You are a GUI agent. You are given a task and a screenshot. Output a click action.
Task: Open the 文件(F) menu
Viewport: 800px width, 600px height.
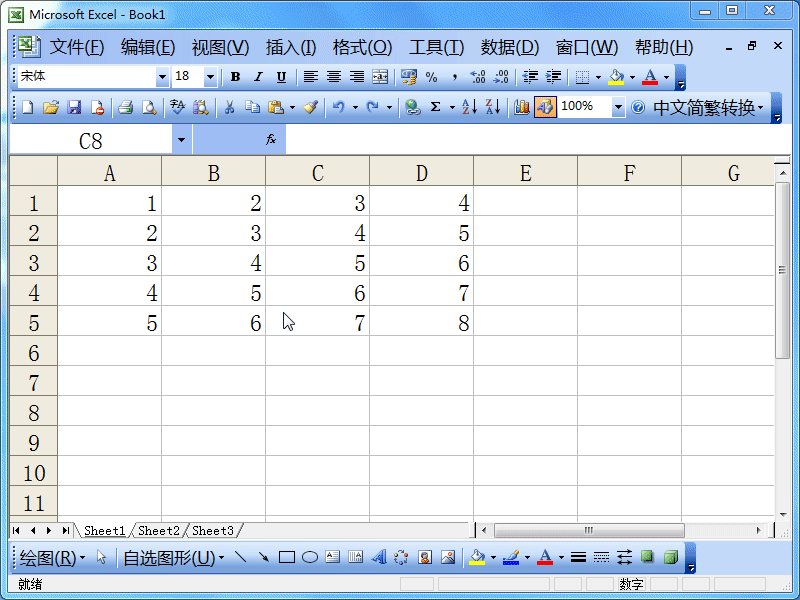77,47
